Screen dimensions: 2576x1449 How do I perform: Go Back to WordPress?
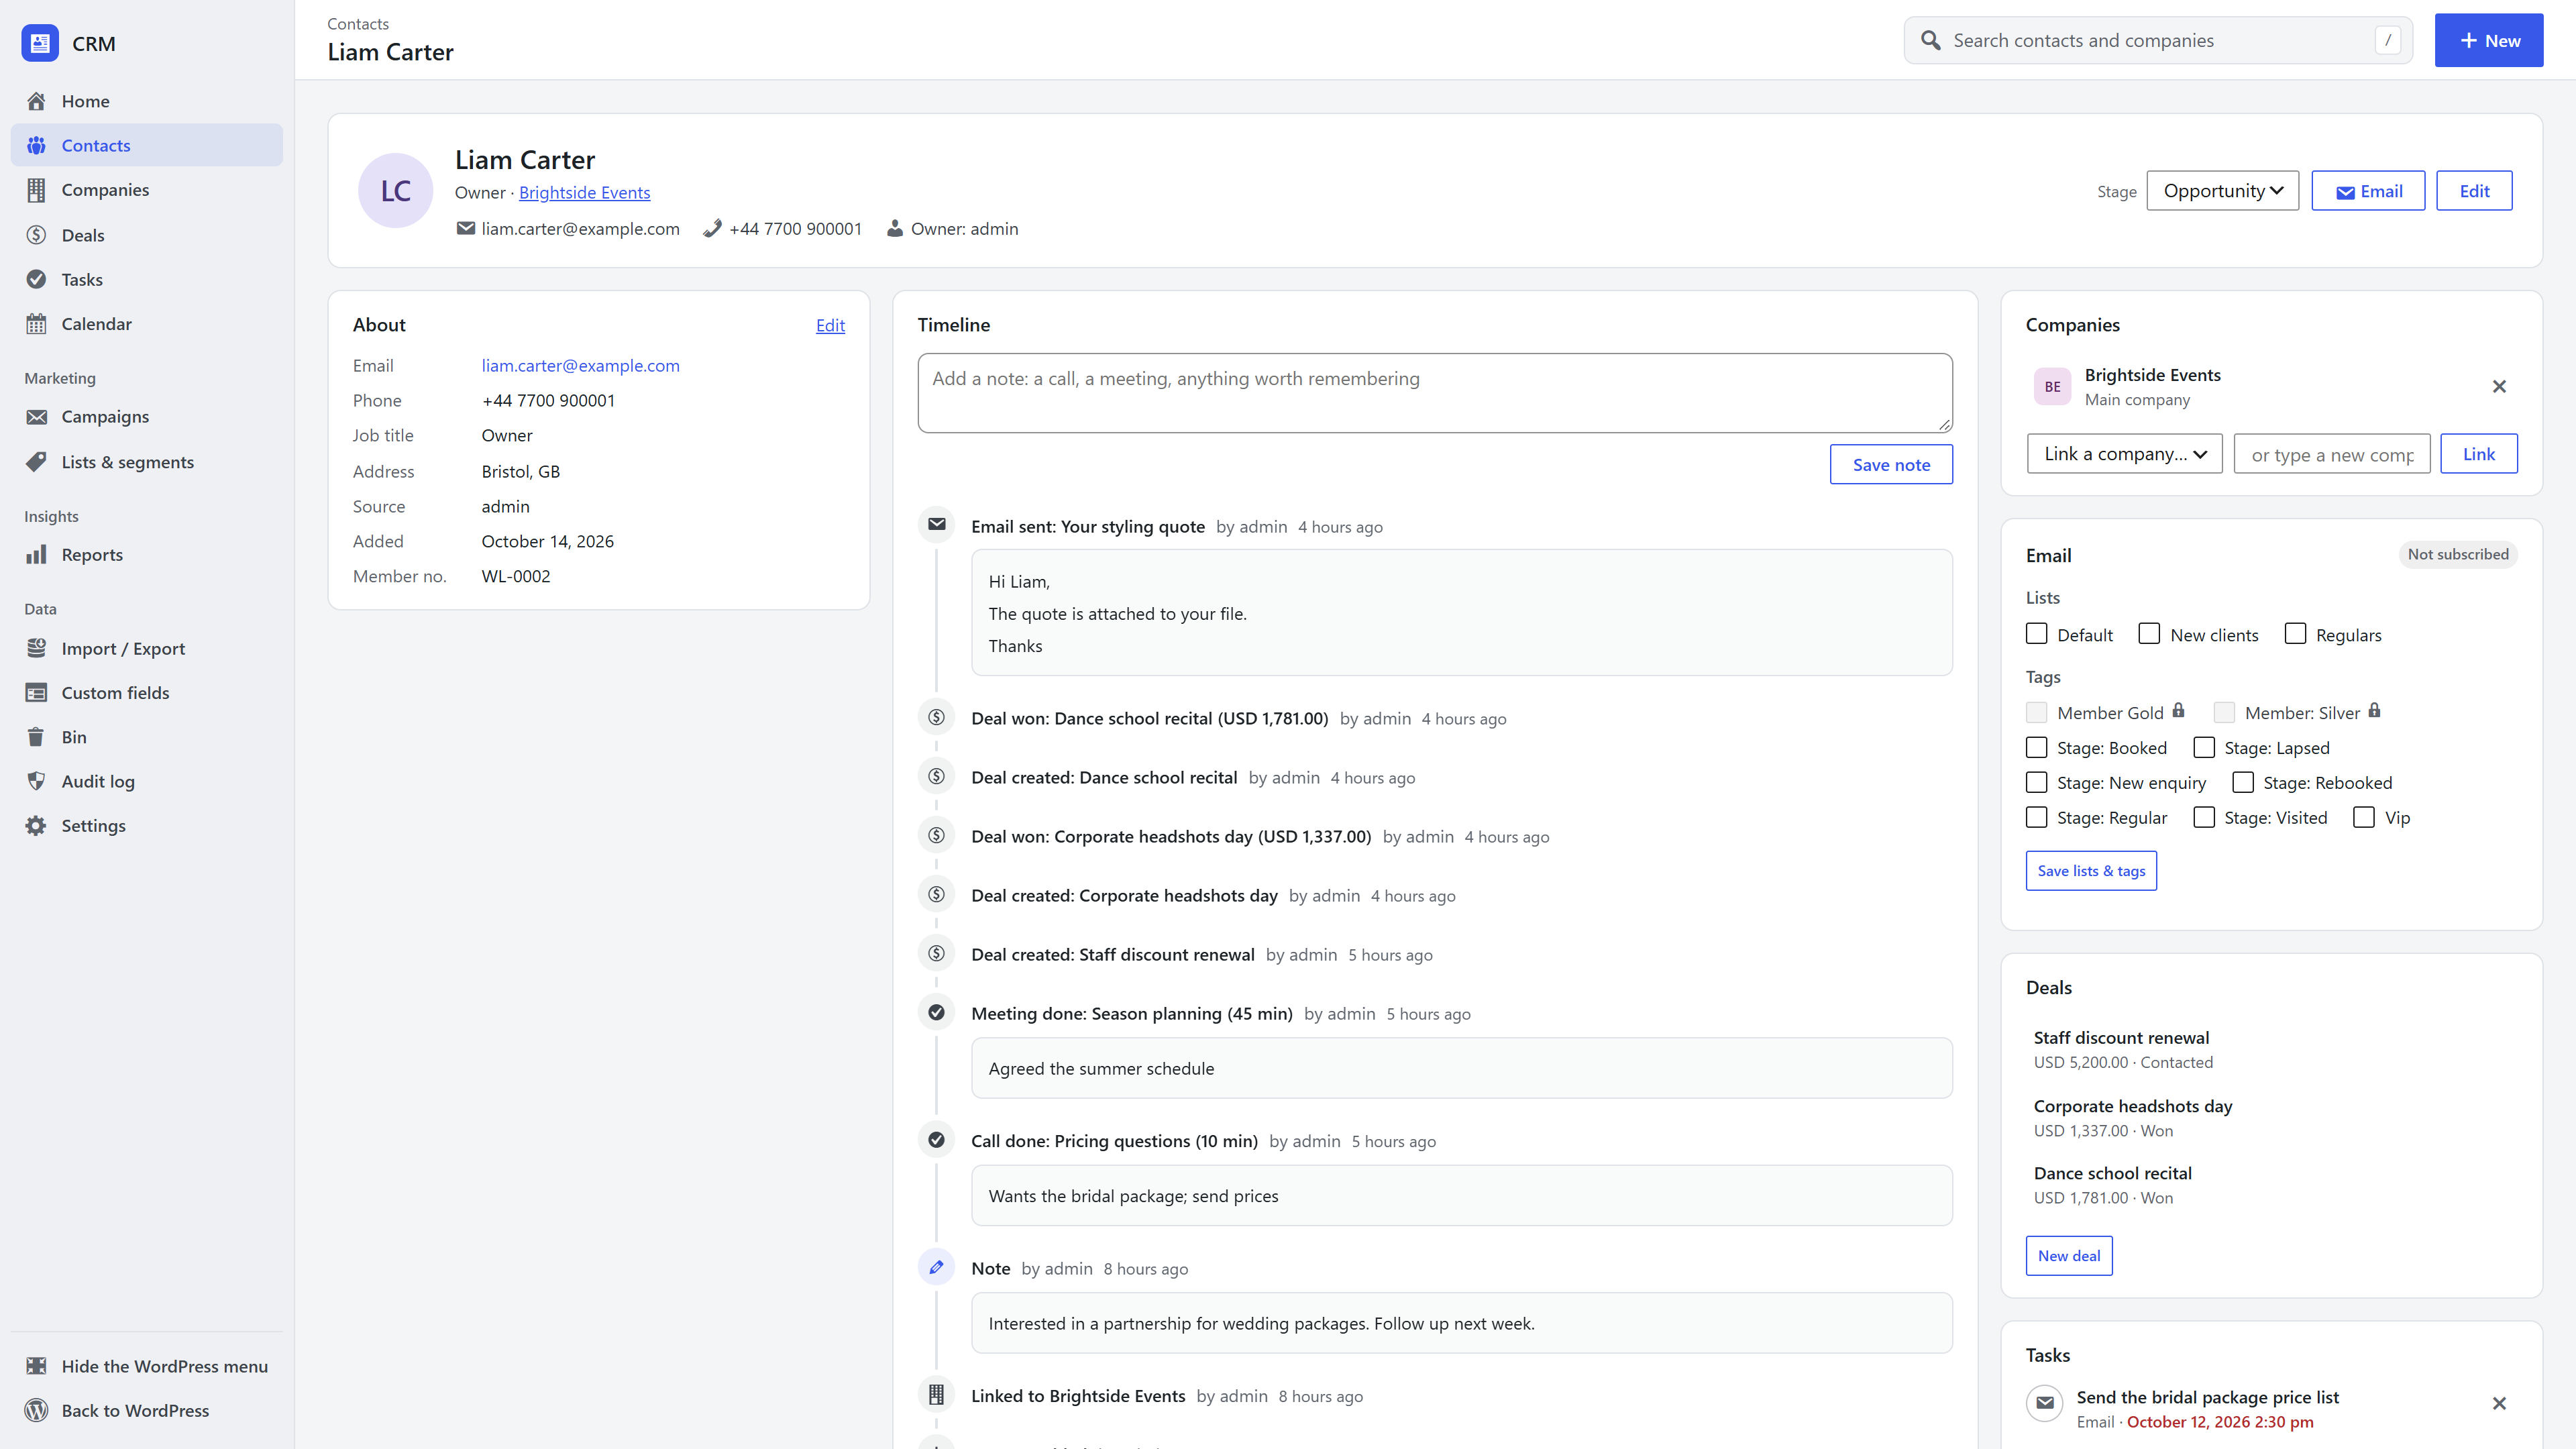coord(147,1411)
